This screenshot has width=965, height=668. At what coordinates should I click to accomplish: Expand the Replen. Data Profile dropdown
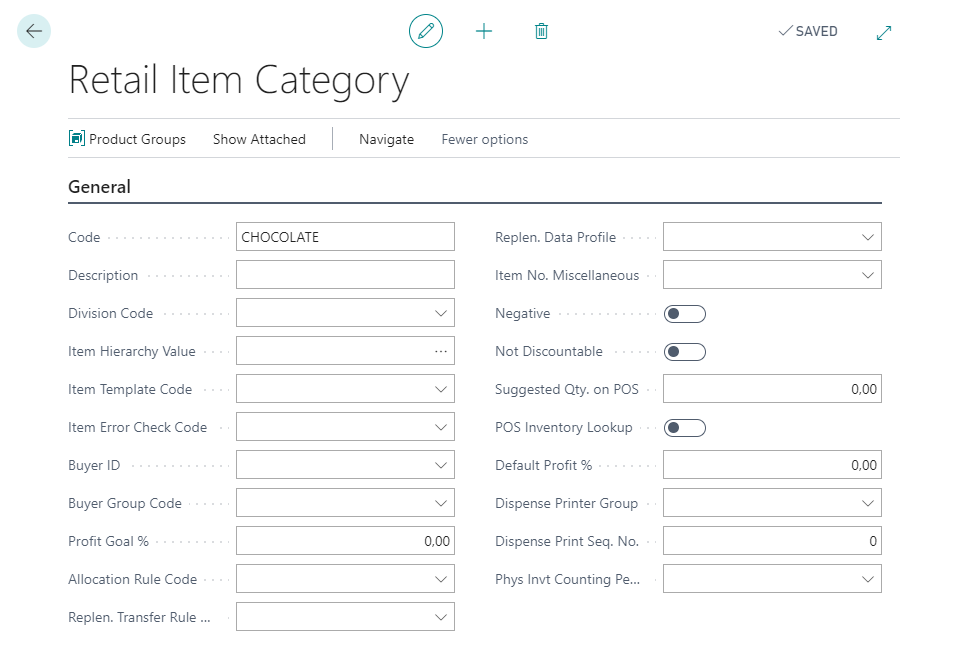868,237
